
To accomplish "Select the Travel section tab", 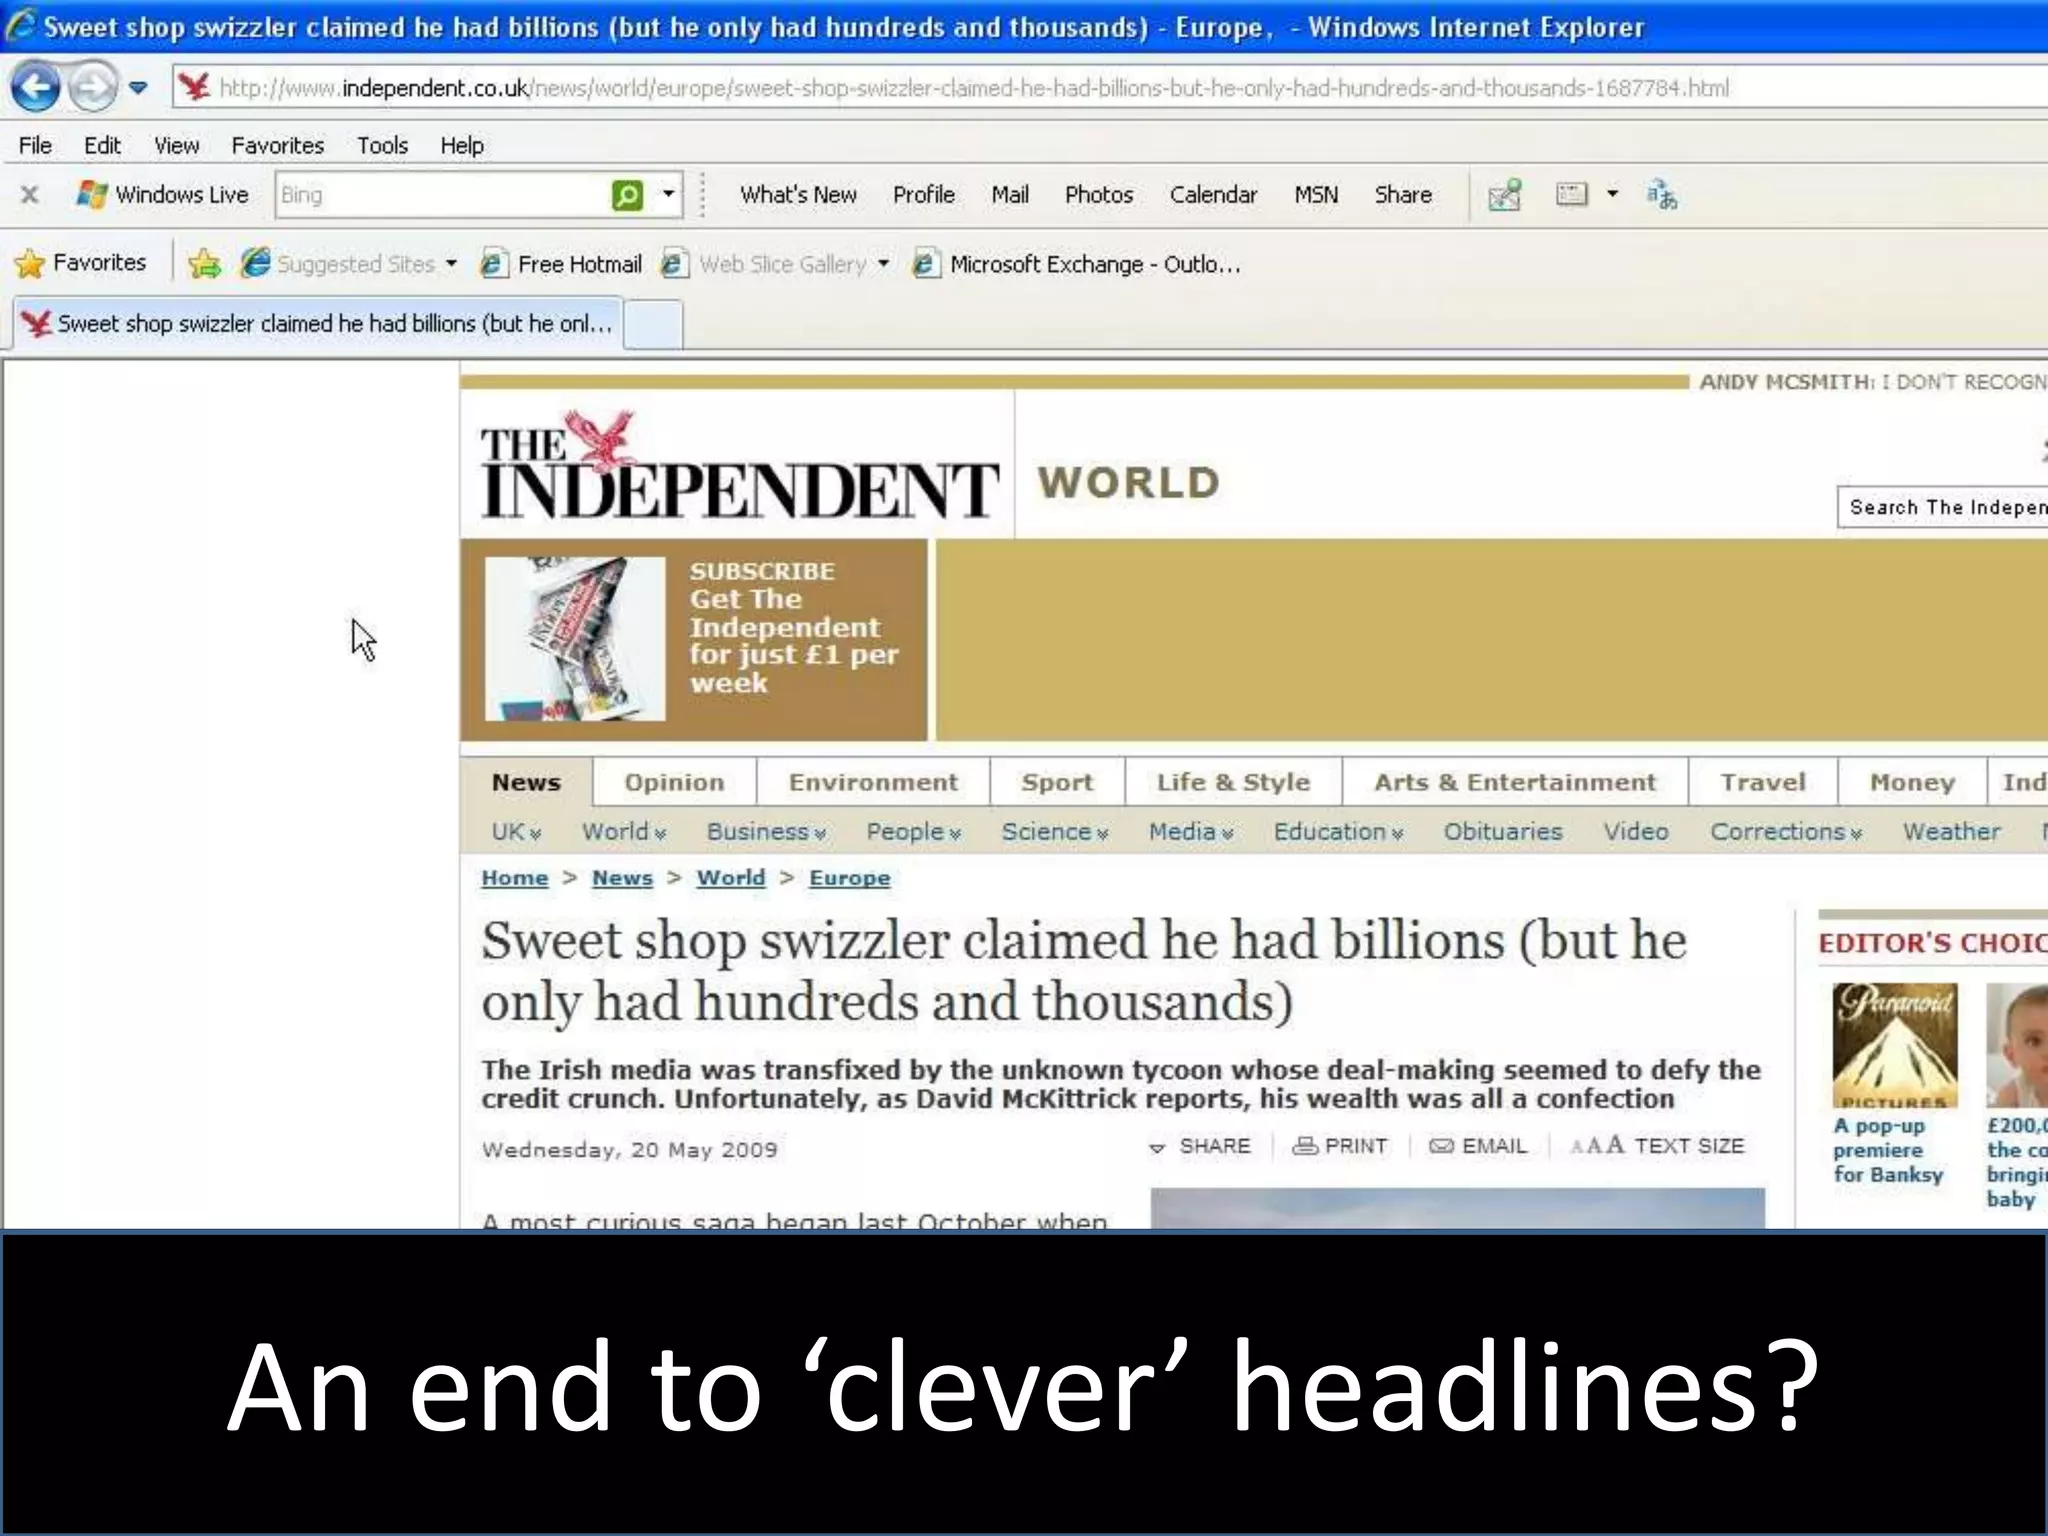I will click(x=1763, y=782).
